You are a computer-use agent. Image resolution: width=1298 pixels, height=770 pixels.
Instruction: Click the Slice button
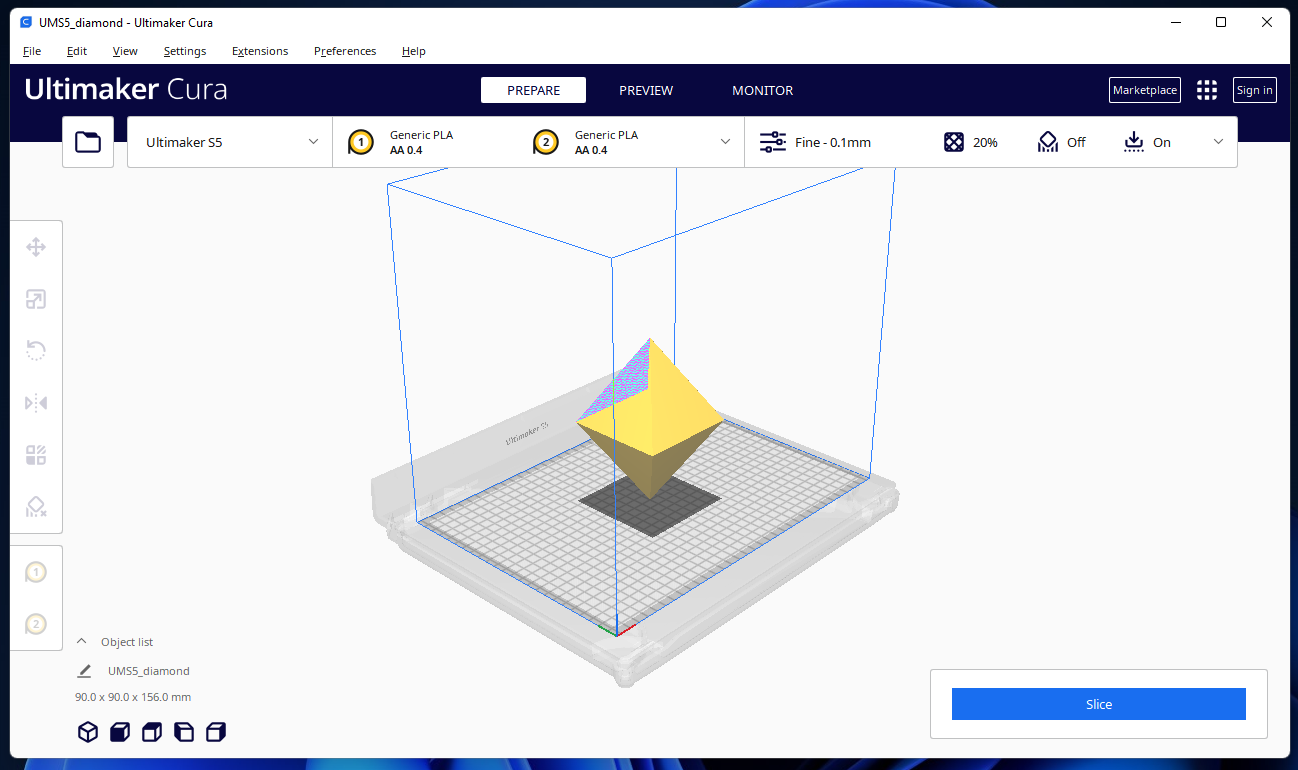1099,704
